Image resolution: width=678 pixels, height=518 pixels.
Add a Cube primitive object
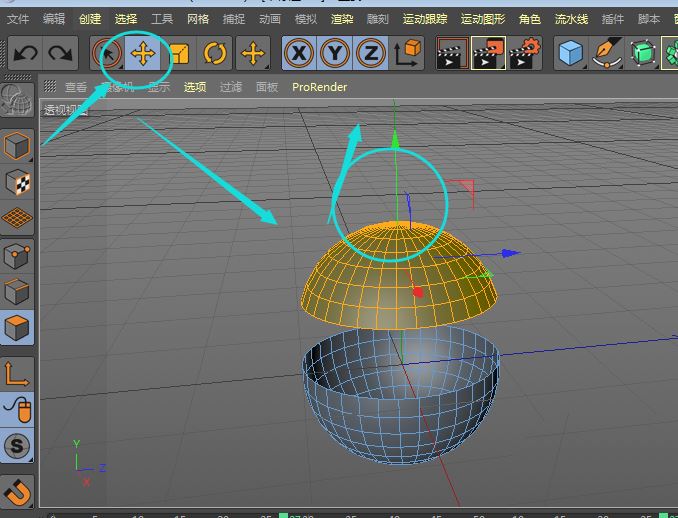(x=571, y=54)
